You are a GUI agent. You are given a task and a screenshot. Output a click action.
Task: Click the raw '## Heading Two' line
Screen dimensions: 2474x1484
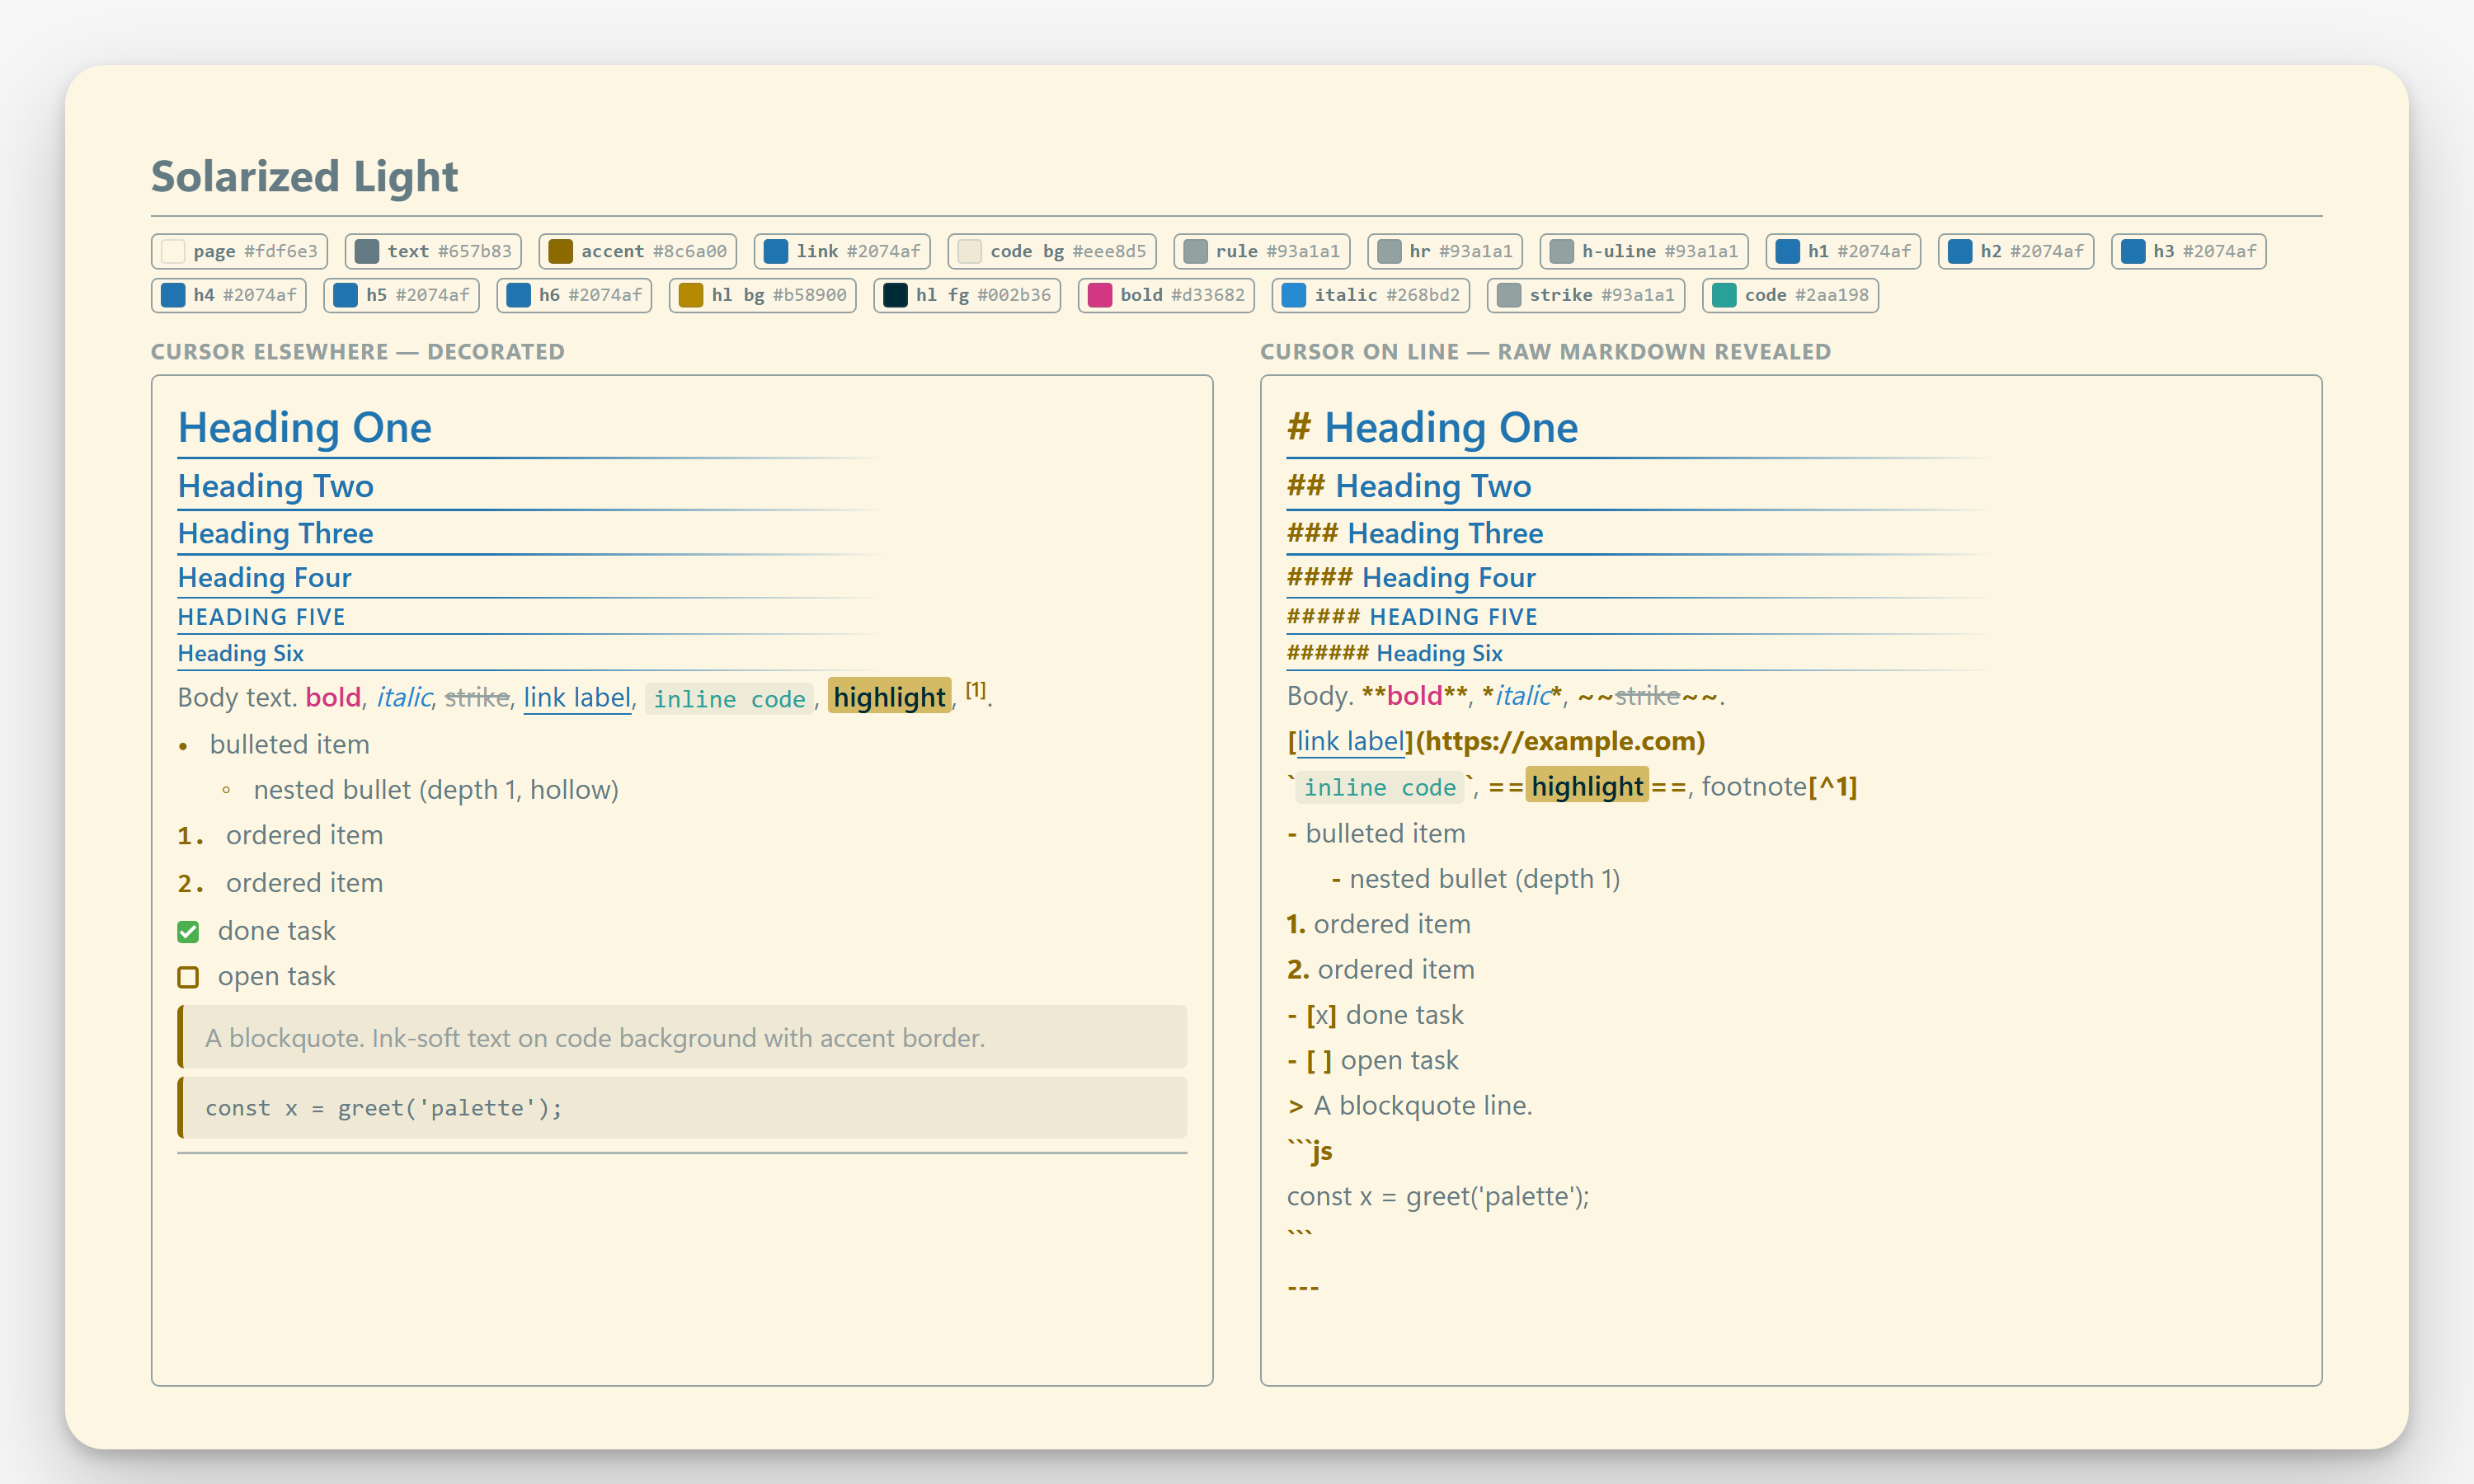[x=1409, y=486]
